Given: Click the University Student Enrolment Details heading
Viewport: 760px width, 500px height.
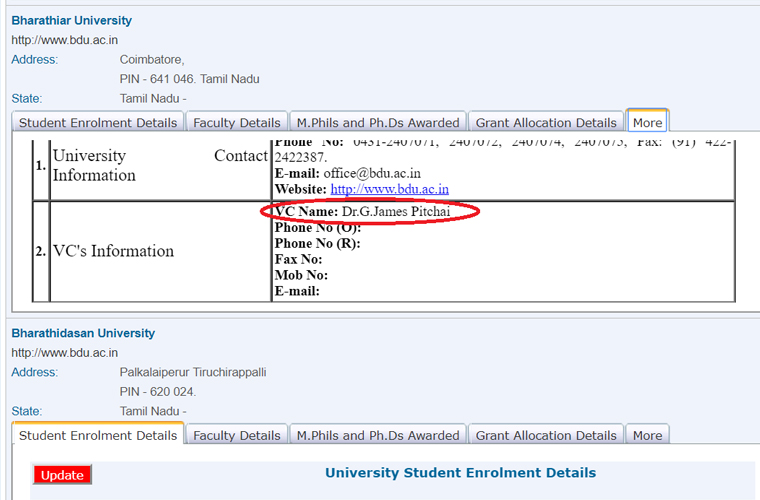Looking at the screenshot, I should click(460, 473).
